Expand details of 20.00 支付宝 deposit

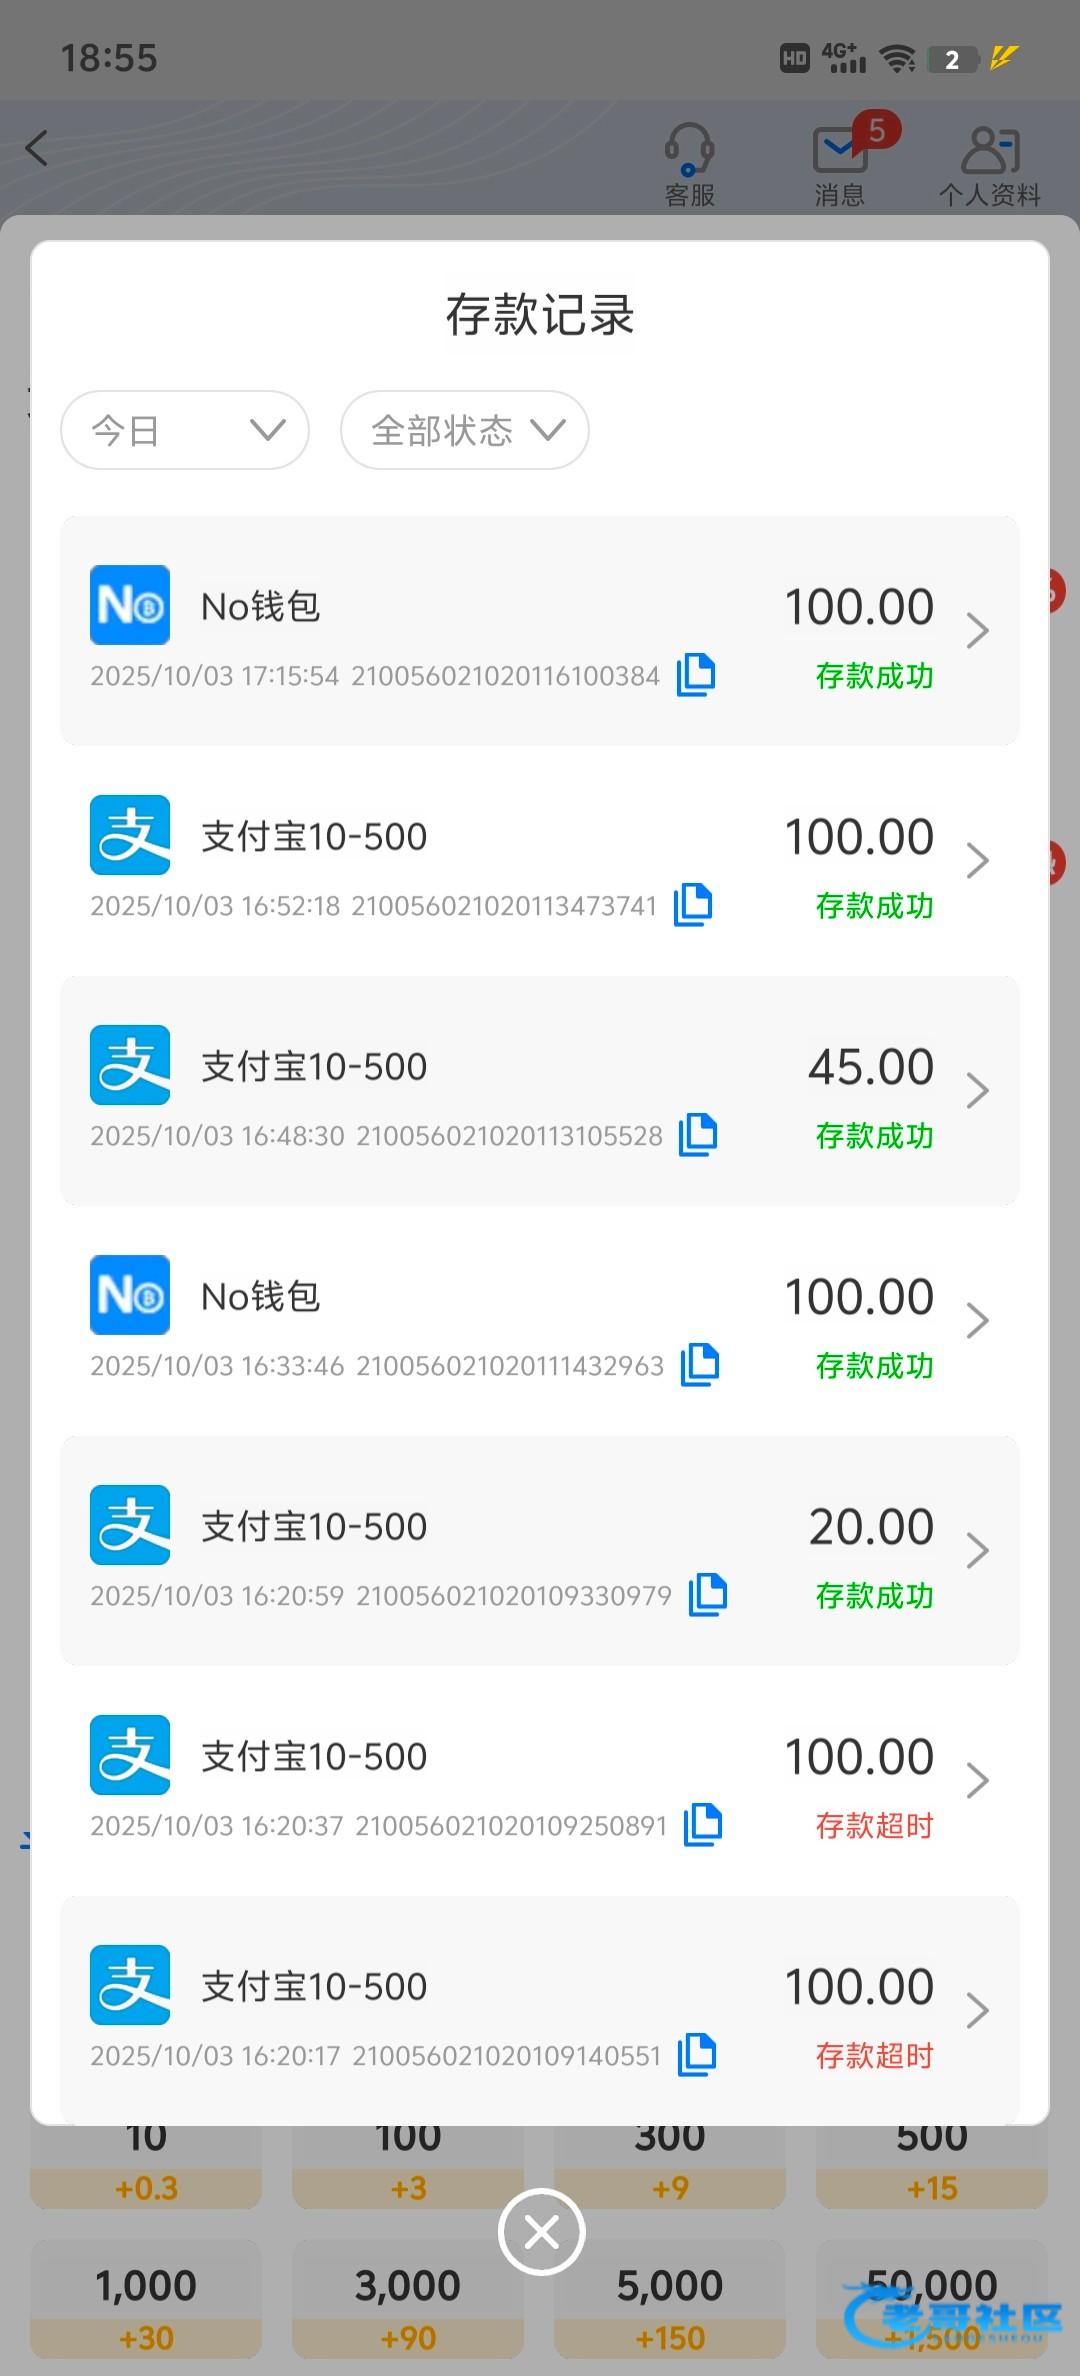[x=977, y=1551]
